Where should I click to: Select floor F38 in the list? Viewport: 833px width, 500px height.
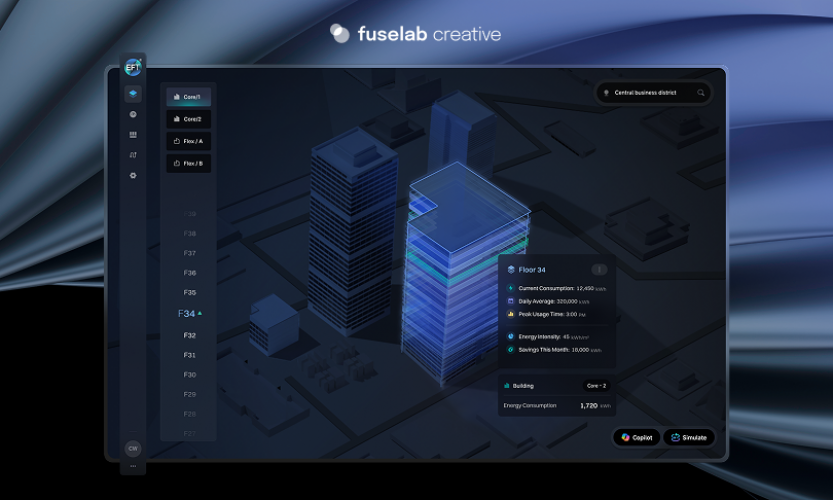point(190,233)
